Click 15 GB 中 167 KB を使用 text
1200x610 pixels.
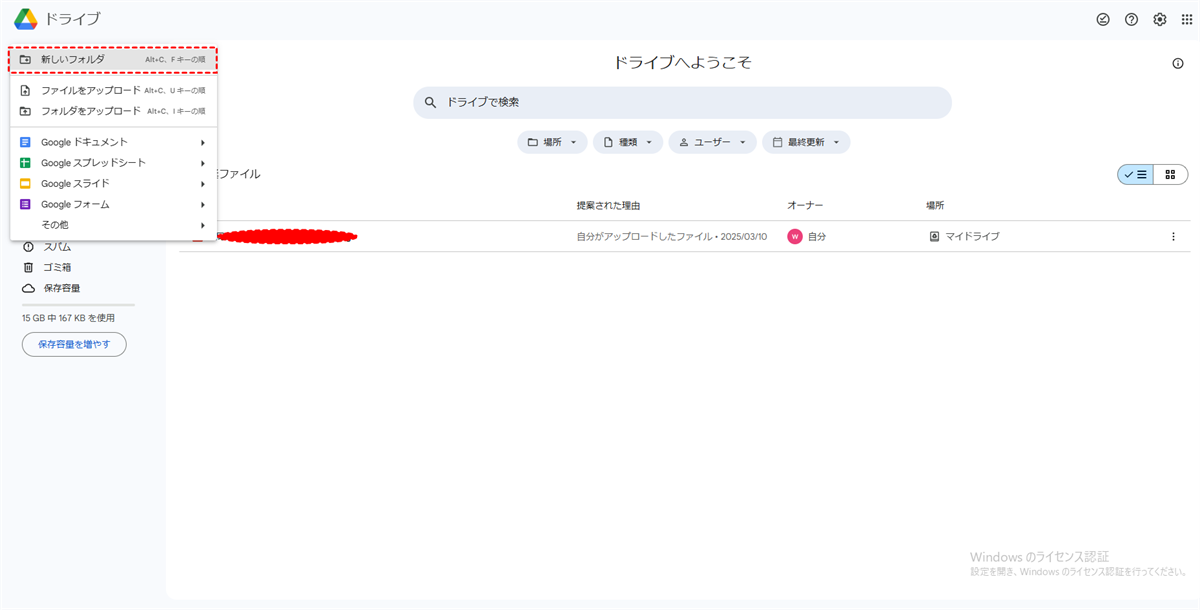coord(68,318)
